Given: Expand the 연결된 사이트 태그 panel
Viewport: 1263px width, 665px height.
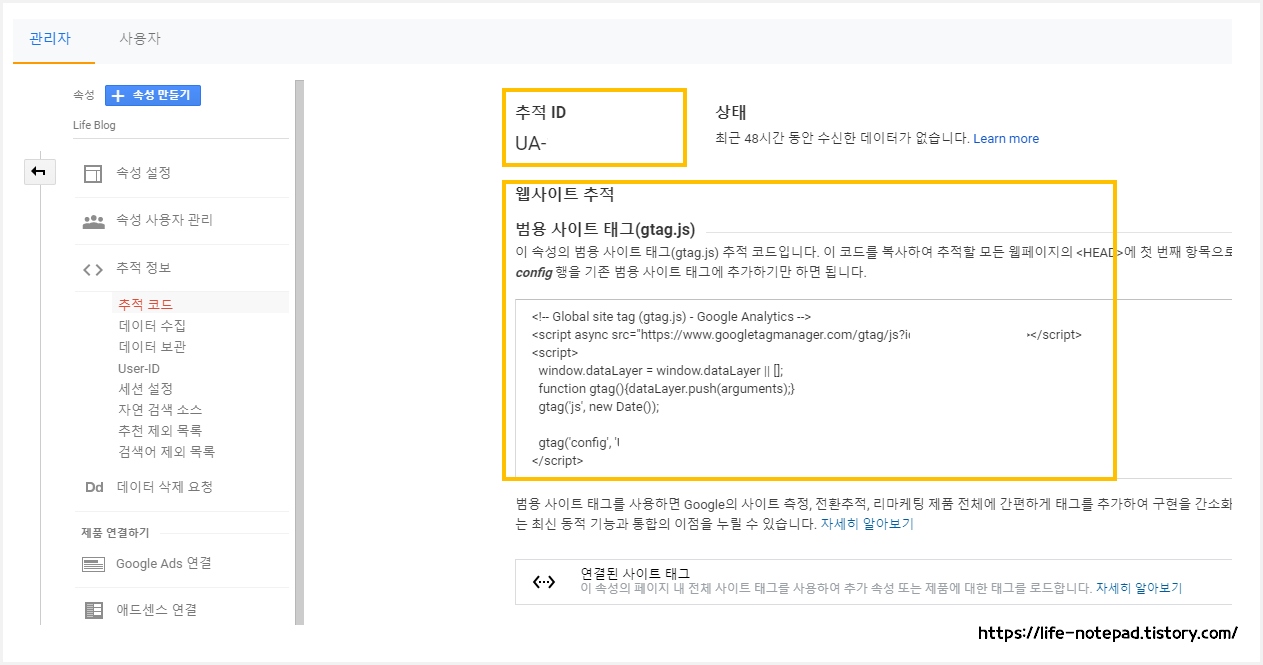Looking at the screenshot, I should click(x=873, y=582).
